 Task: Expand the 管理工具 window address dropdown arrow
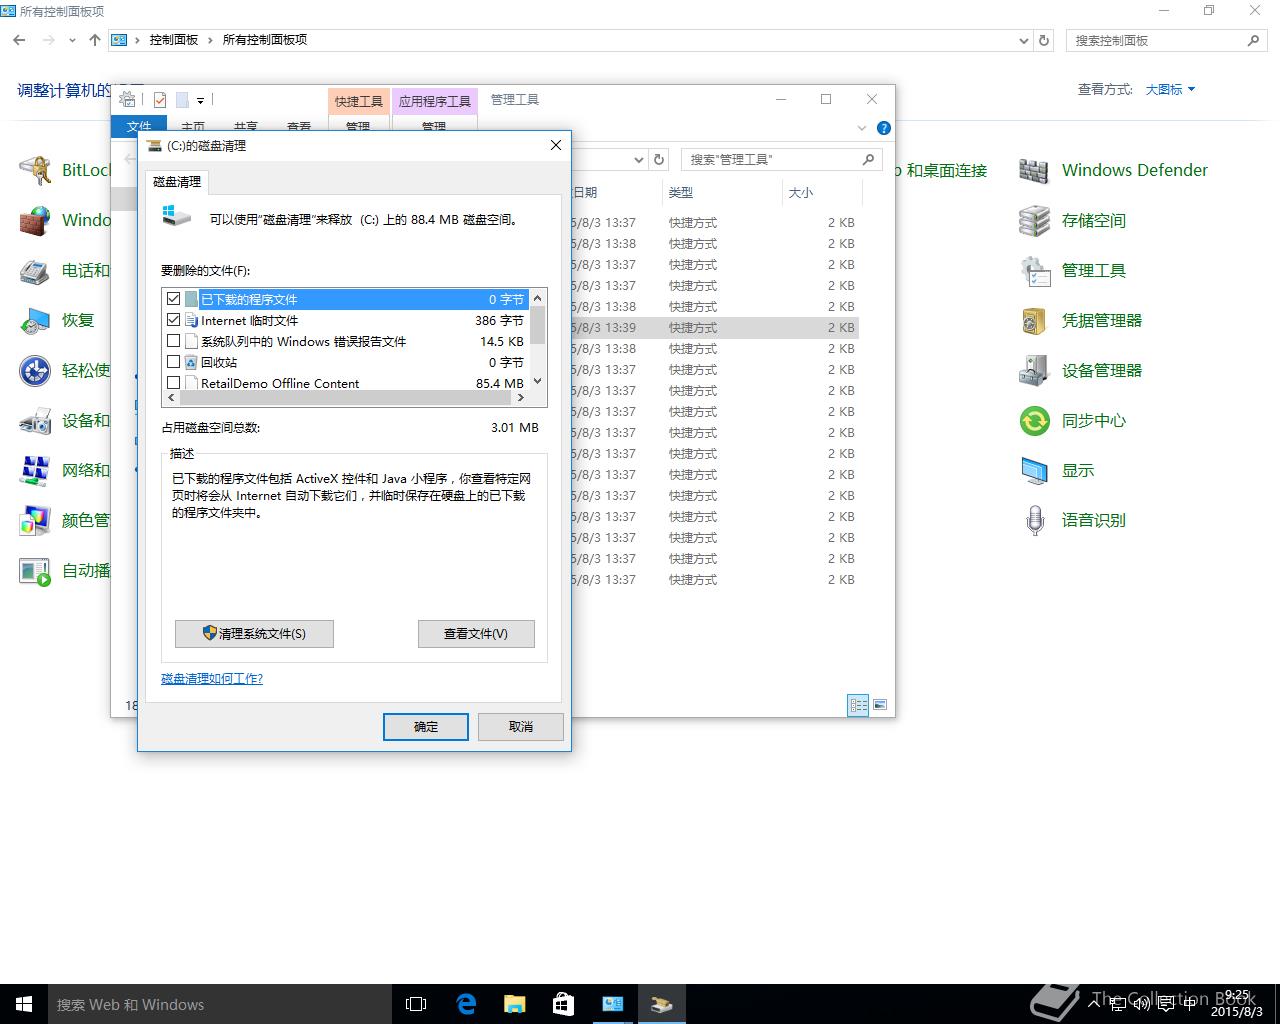(639, 159)
